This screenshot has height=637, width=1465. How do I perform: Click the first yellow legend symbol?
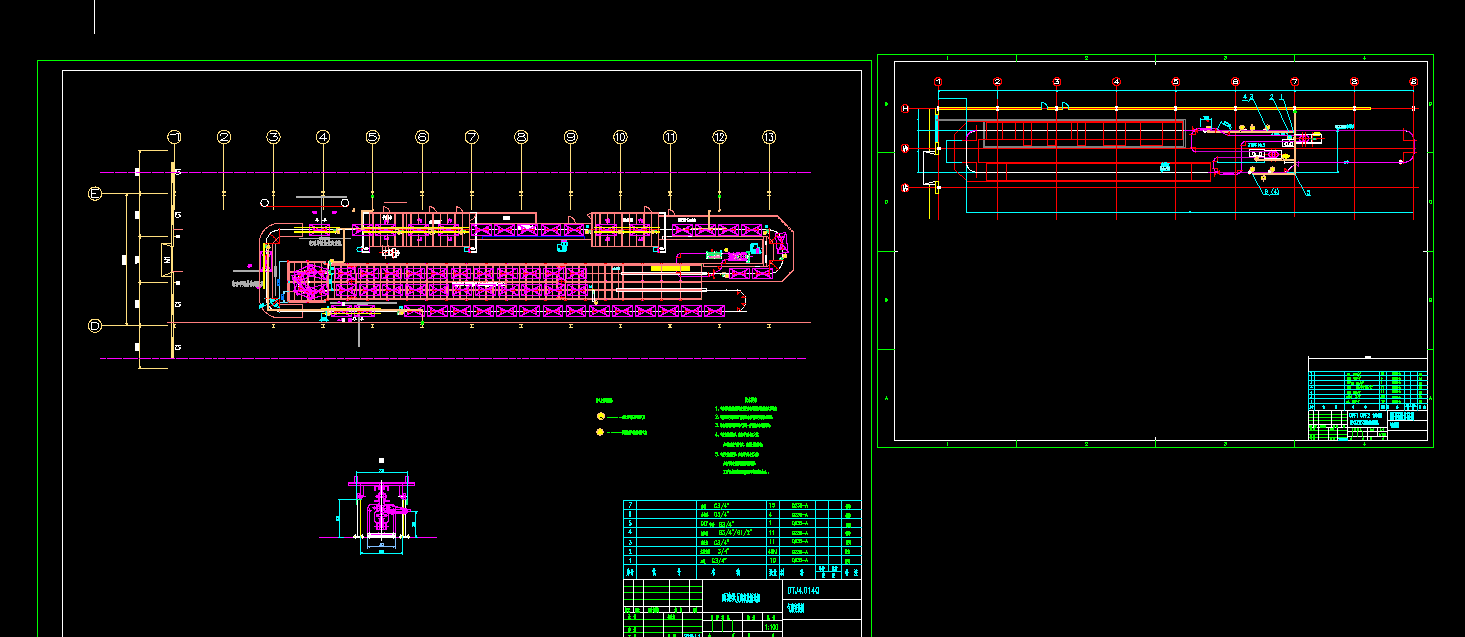pos(600,416)
